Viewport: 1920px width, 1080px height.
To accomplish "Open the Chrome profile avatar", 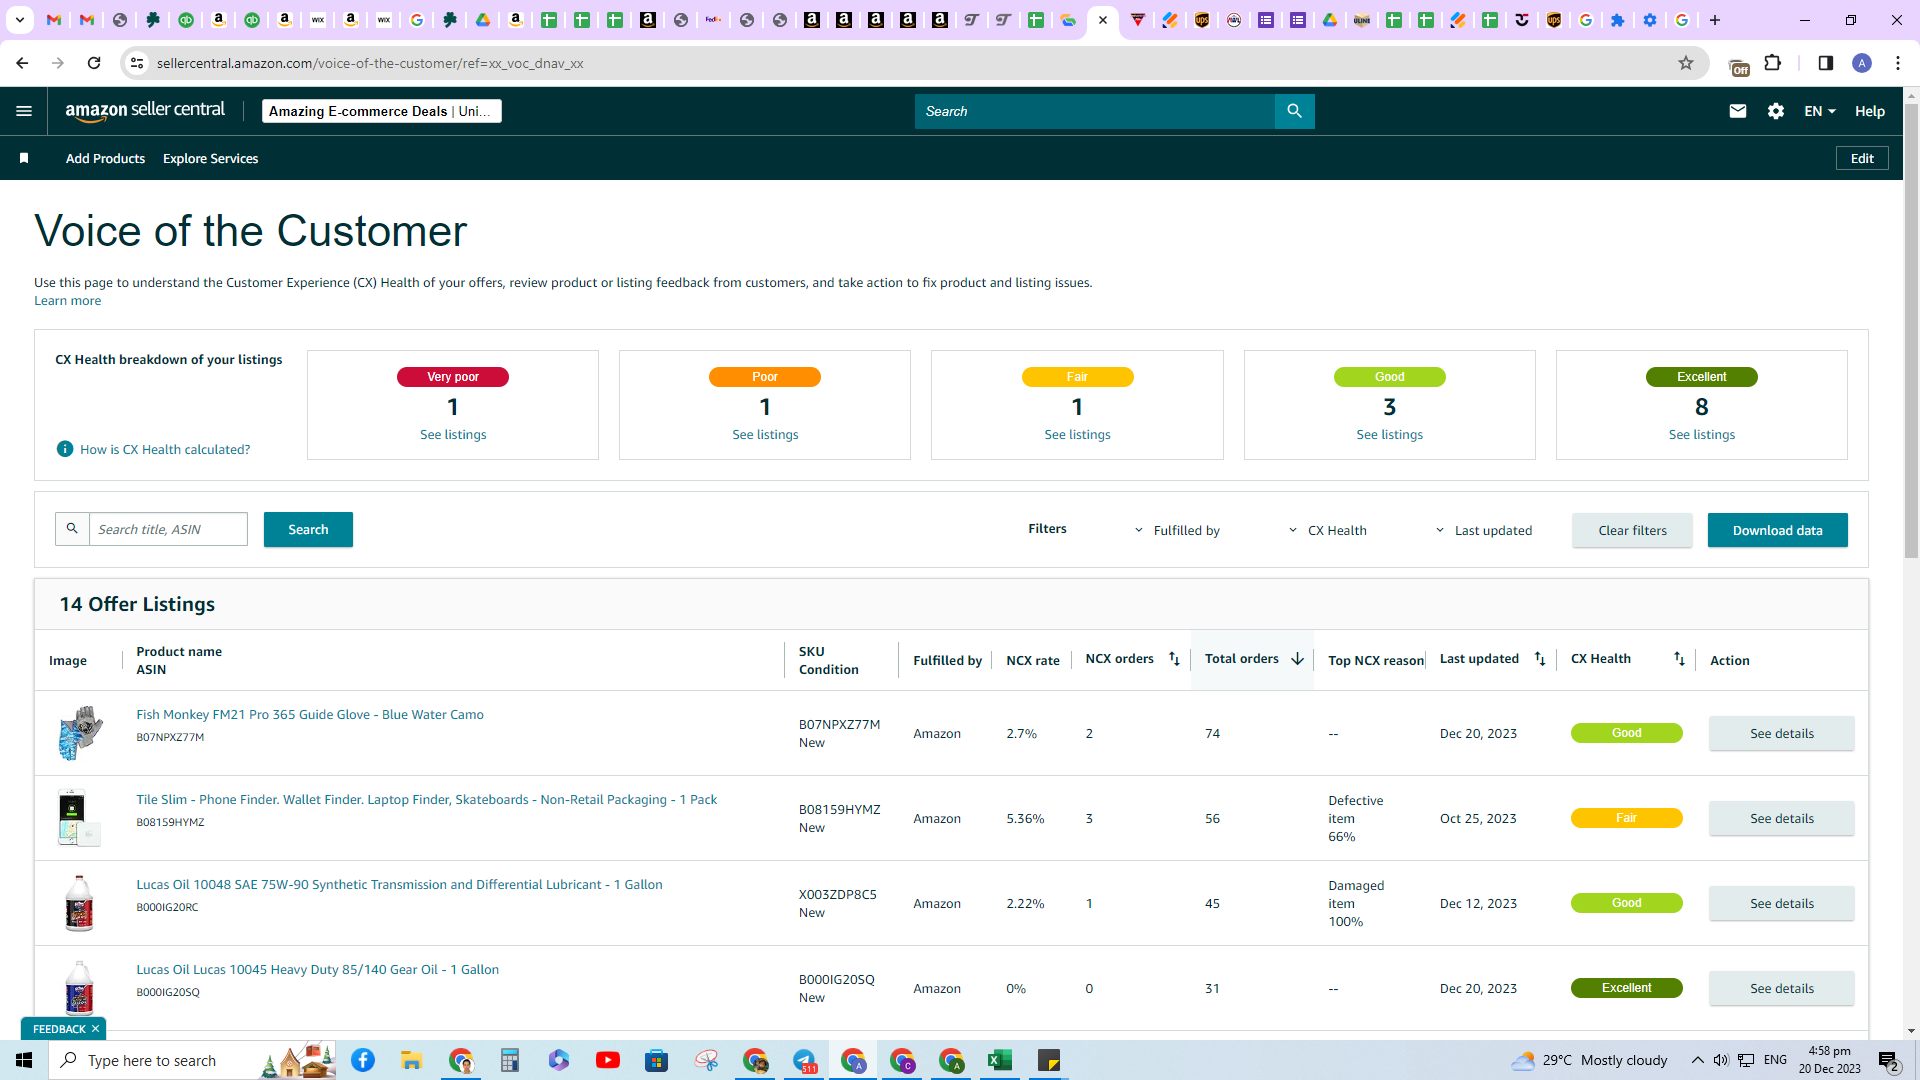I will click(x=1862, y=63).
